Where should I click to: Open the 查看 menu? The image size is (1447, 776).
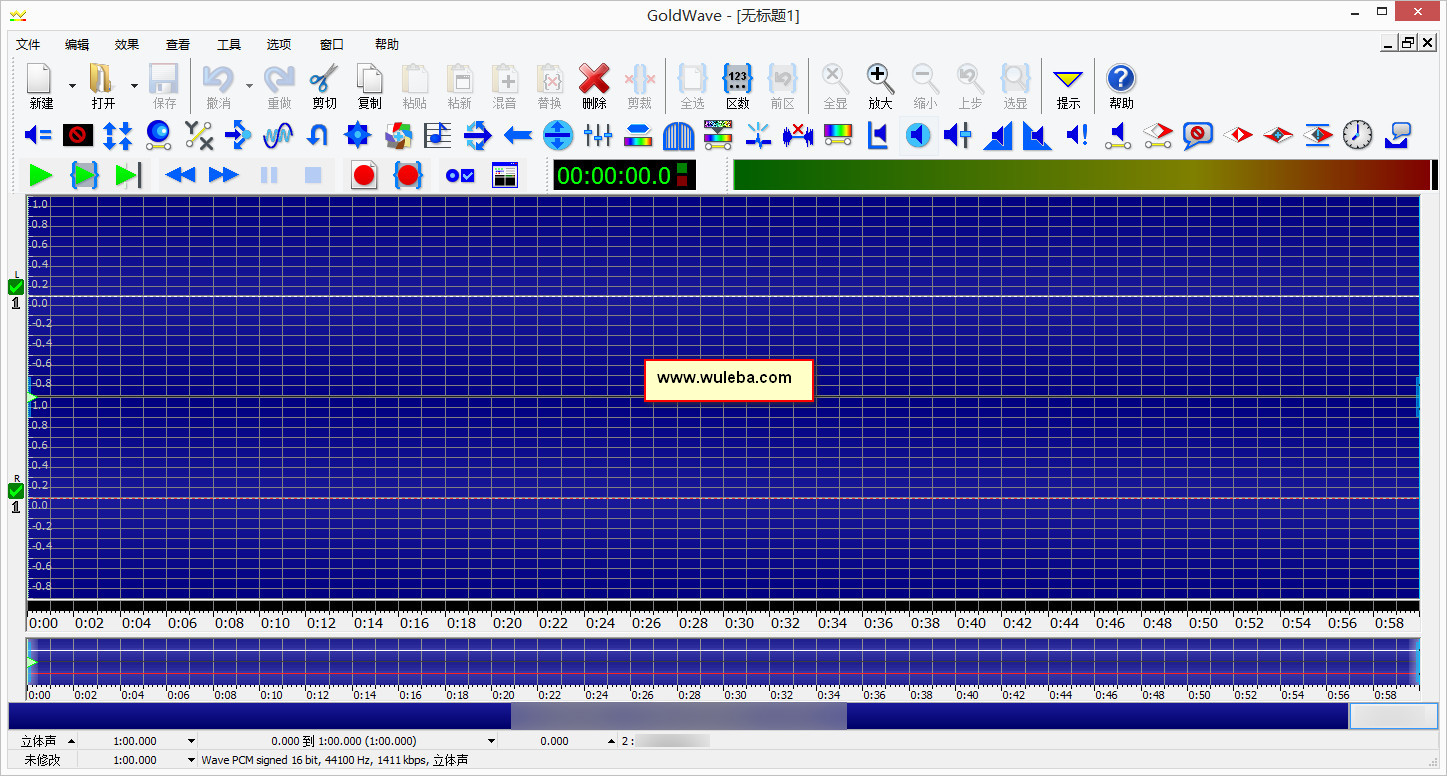[178, 44]
